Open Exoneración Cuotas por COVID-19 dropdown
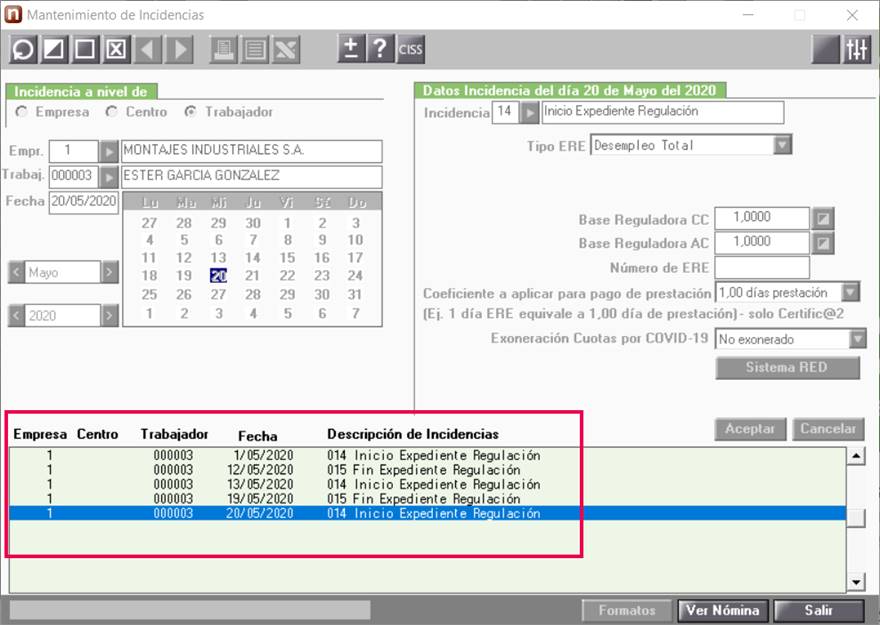Screen dimensions: 880x625 point(858,339)
